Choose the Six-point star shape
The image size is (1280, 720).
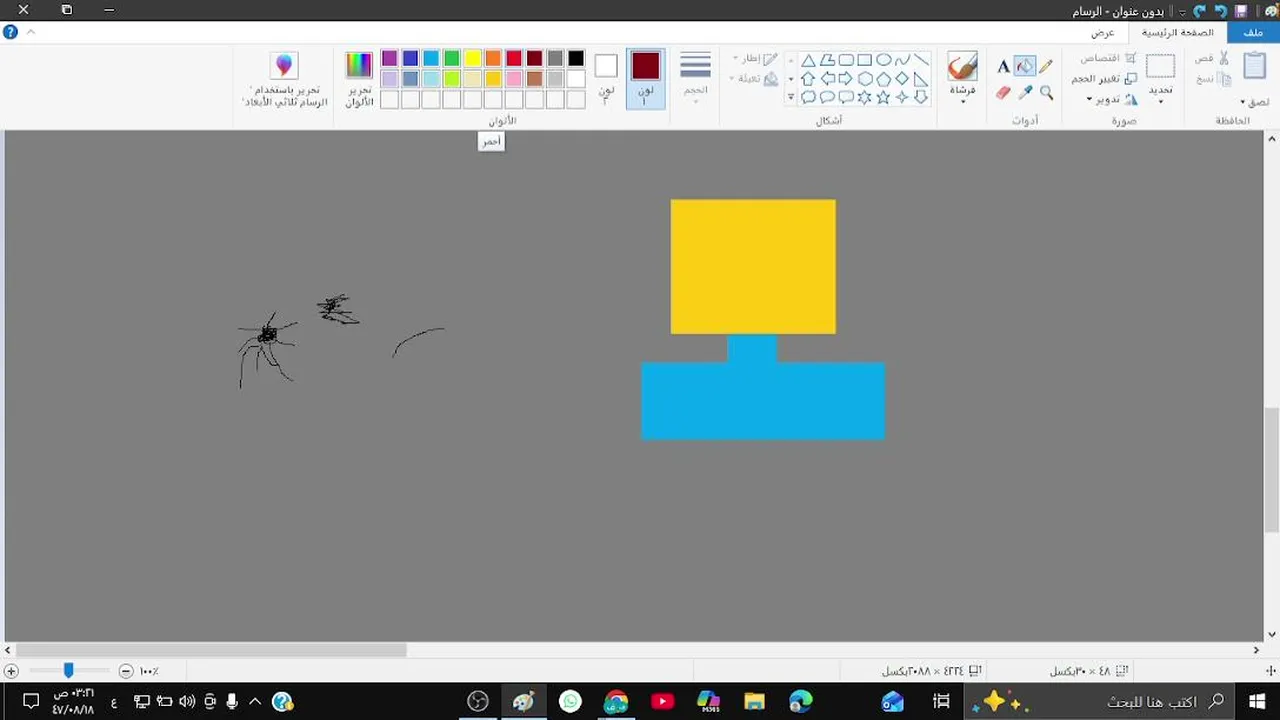[865, 97]
